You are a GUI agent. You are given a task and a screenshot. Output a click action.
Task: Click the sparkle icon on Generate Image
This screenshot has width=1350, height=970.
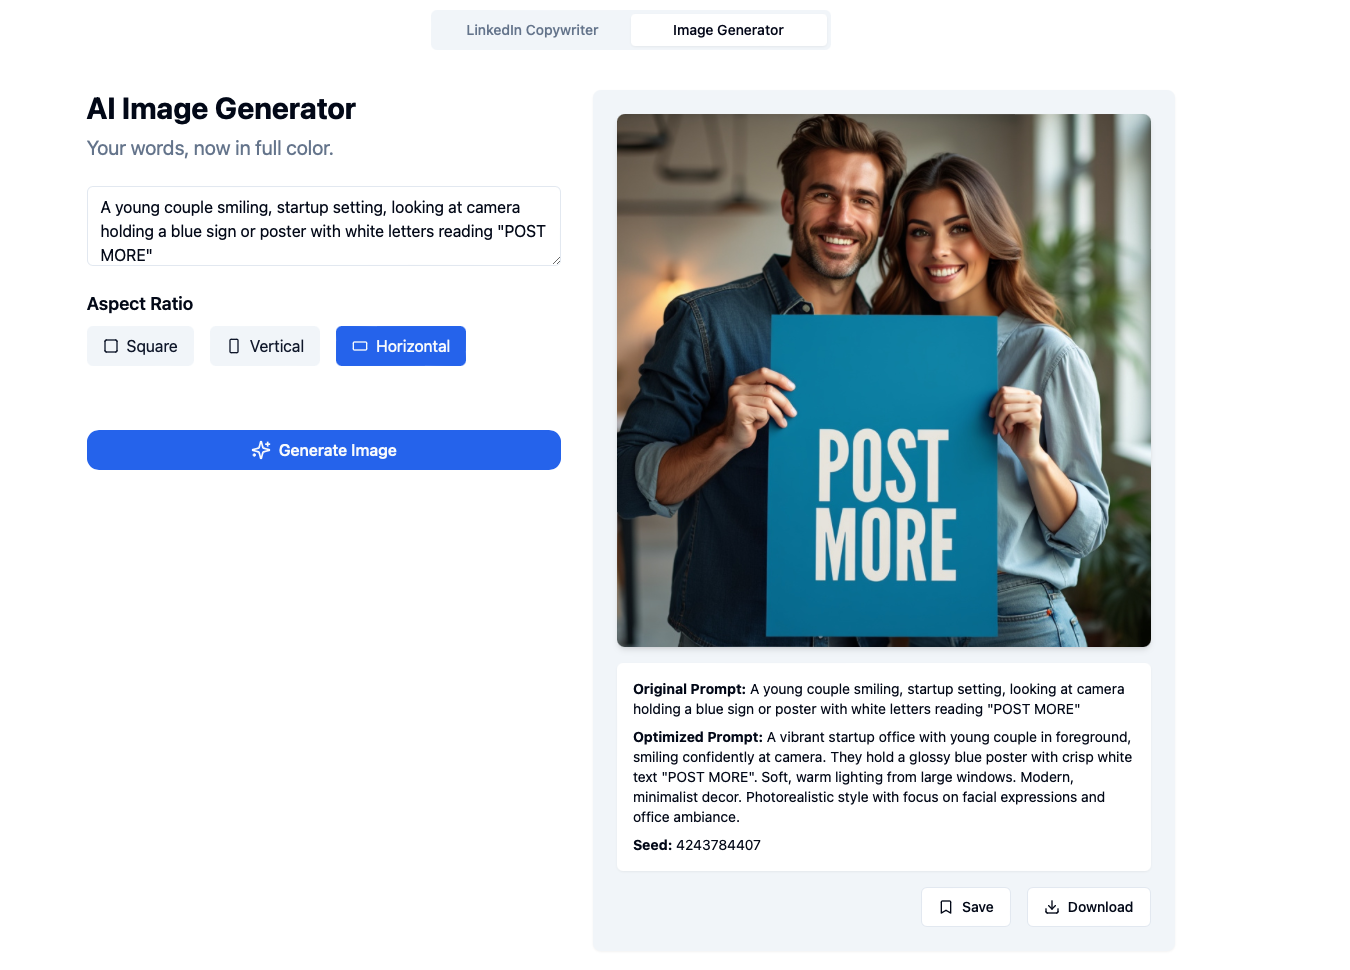261,450
